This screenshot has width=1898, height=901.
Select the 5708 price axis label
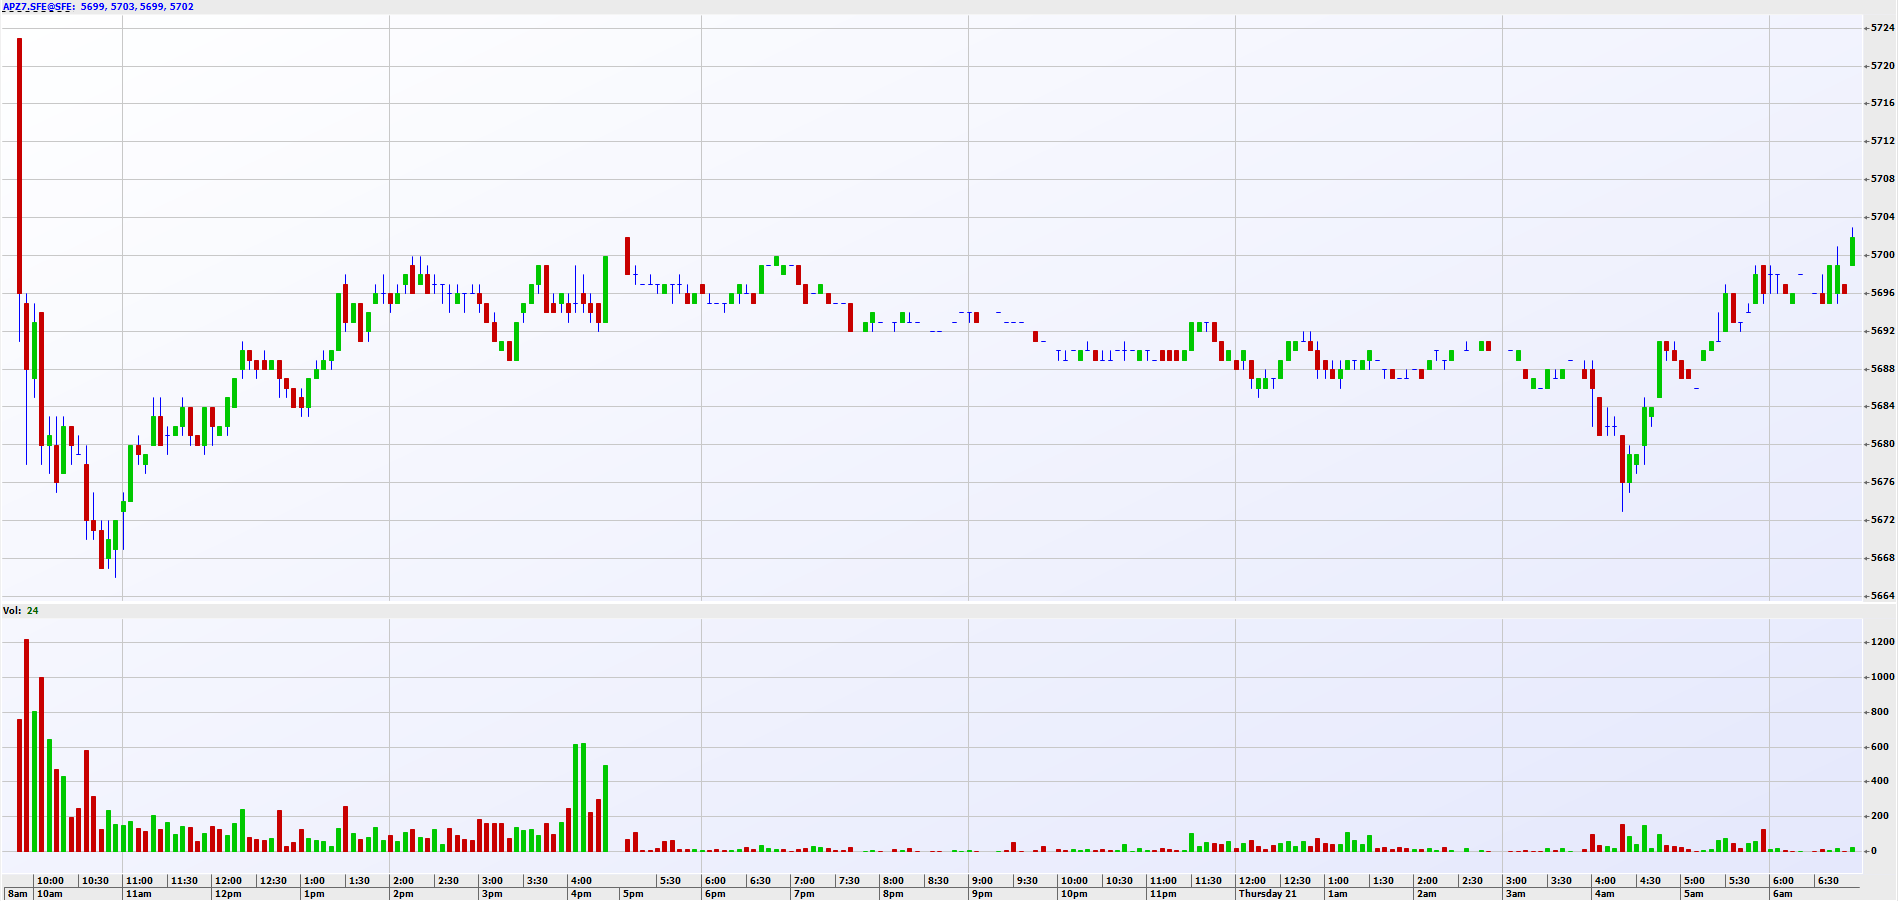(1882, 179)
